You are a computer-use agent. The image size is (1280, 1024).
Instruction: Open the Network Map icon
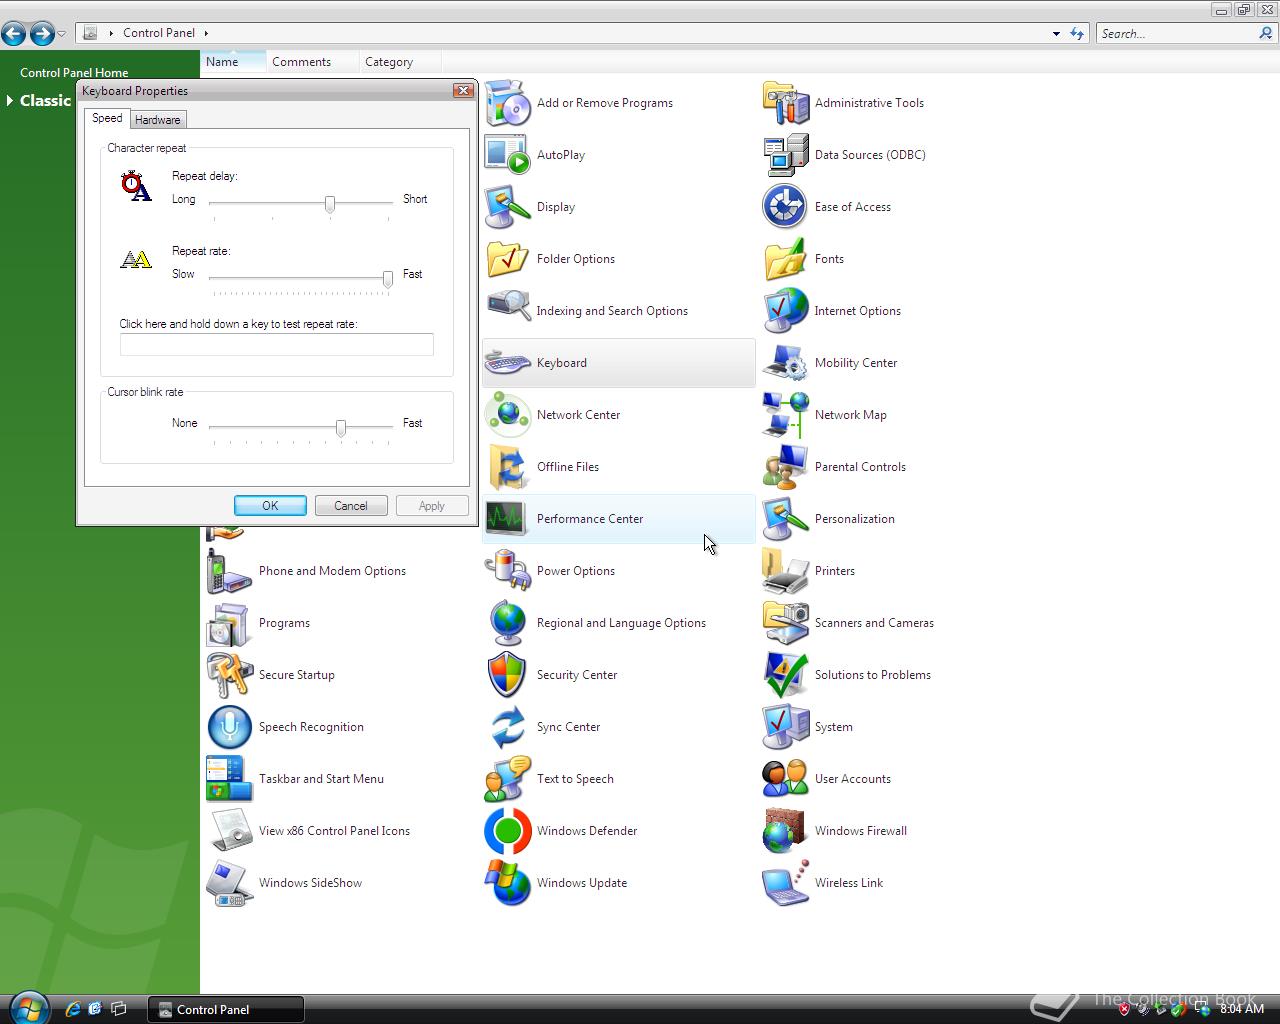[x=786, y=415]
